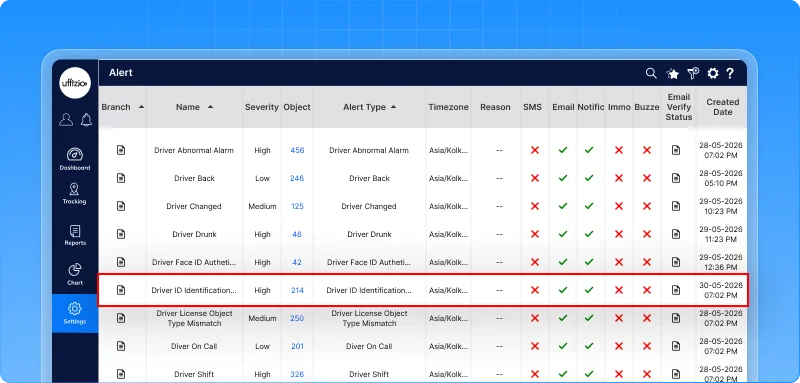The image size is (800, 383).
Task: Open email verify status icon for Diver On Call
Action: pos(676,346)
